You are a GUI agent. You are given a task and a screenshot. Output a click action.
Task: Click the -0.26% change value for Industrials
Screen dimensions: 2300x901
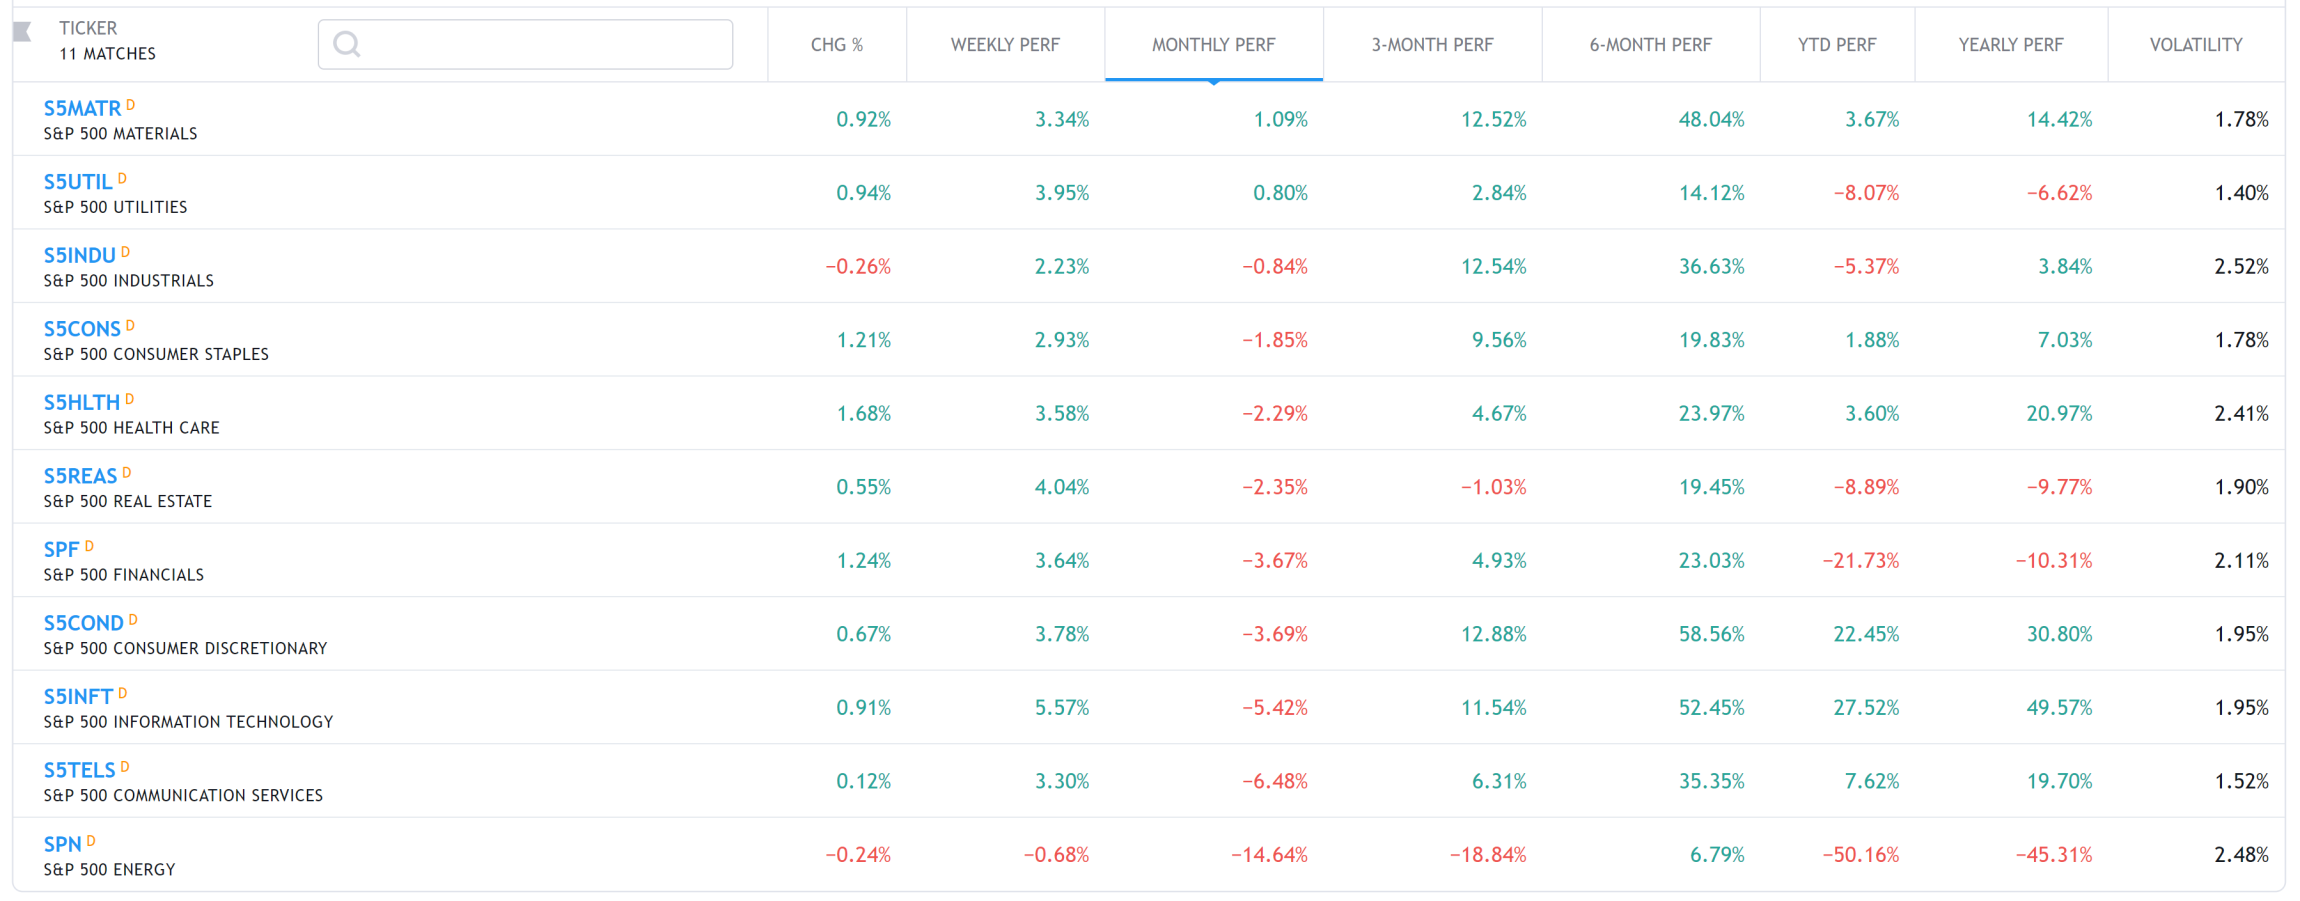[858, 266]
